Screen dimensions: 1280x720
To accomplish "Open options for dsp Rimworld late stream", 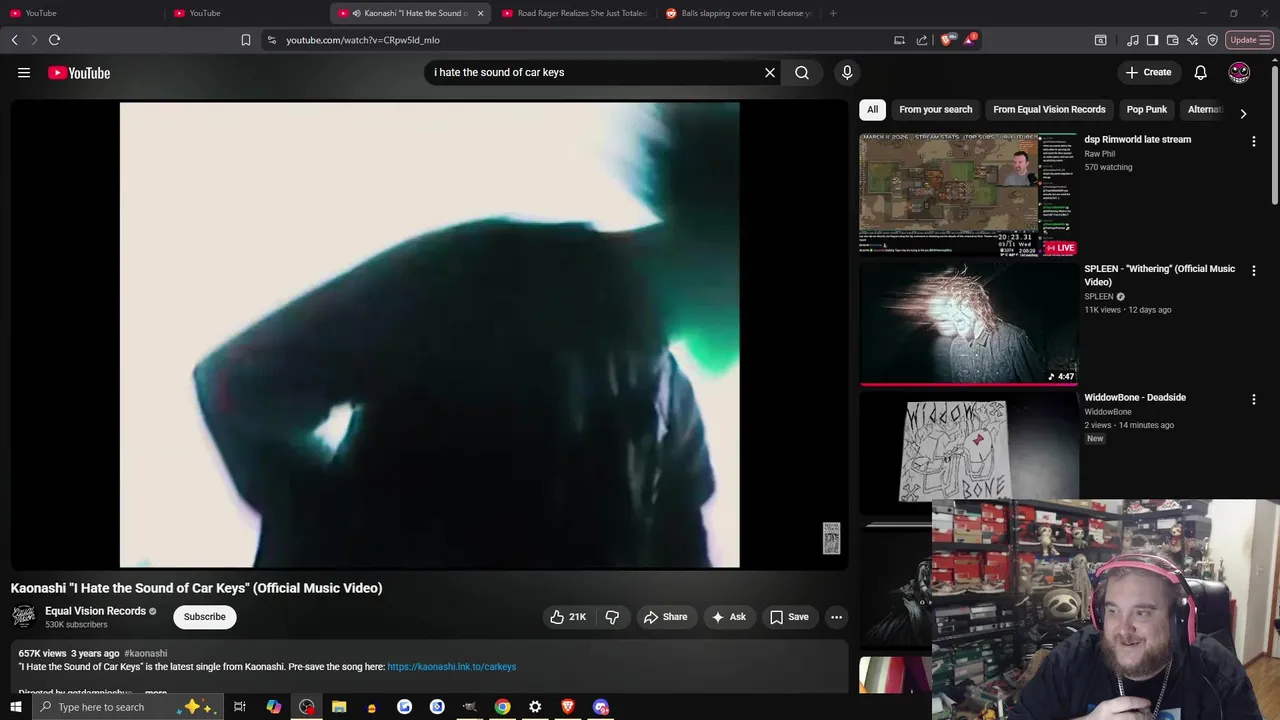I will click(1253, 142).
